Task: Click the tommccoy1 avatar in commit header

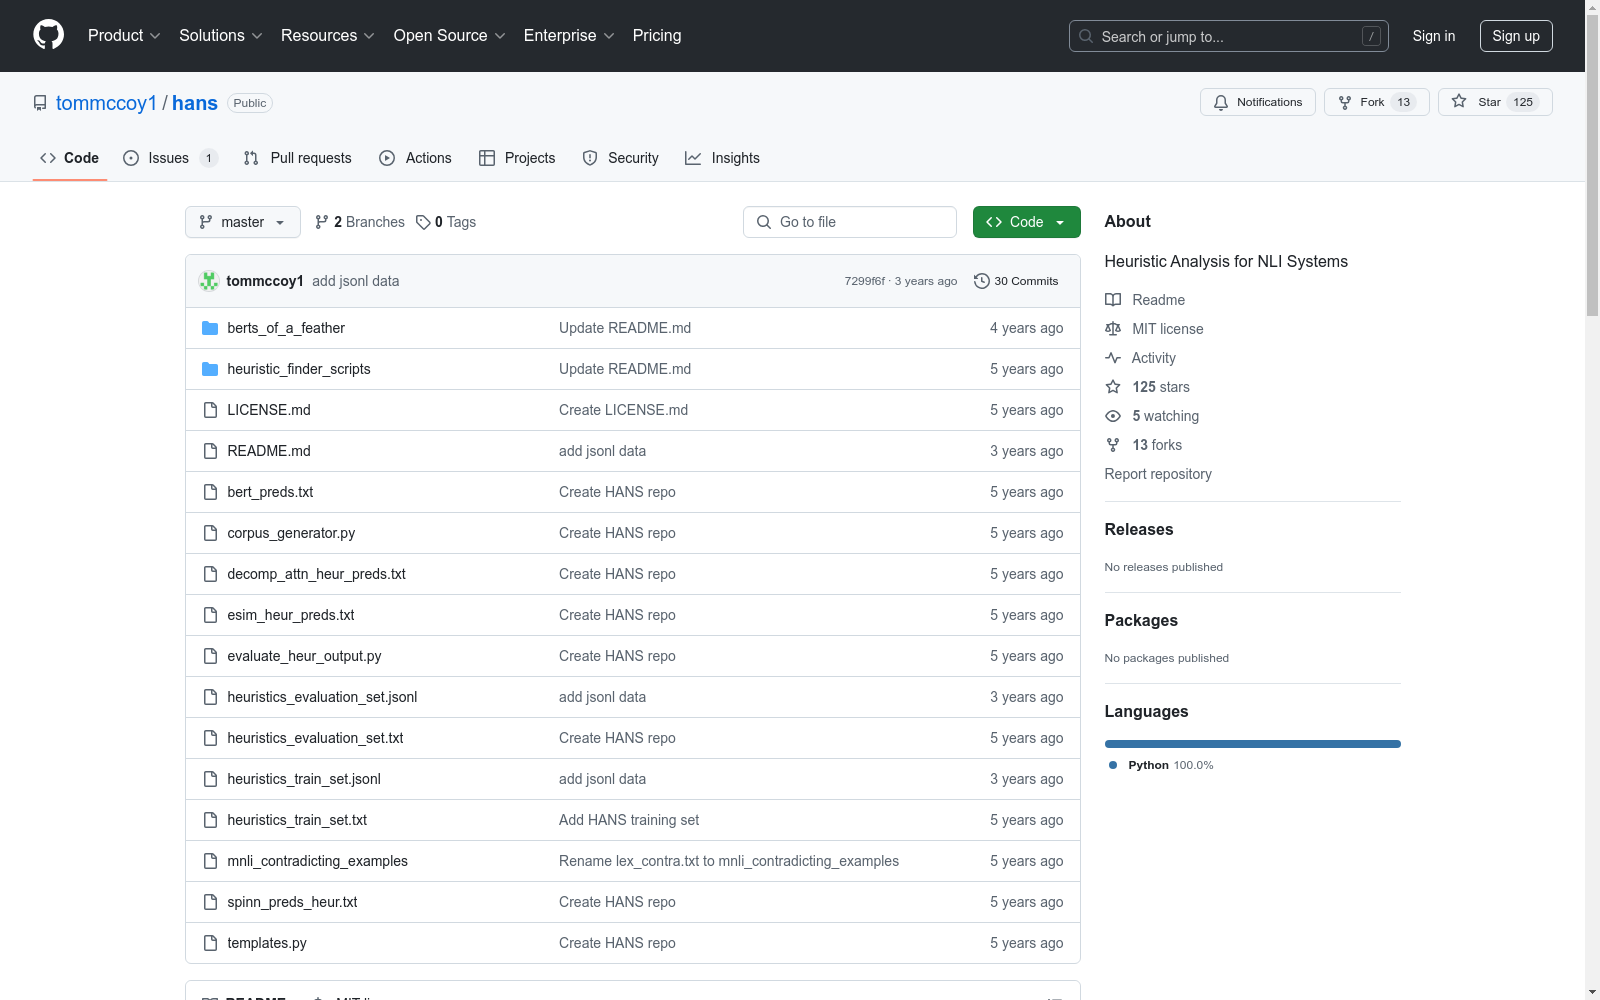Action: [x=209, y=281]
